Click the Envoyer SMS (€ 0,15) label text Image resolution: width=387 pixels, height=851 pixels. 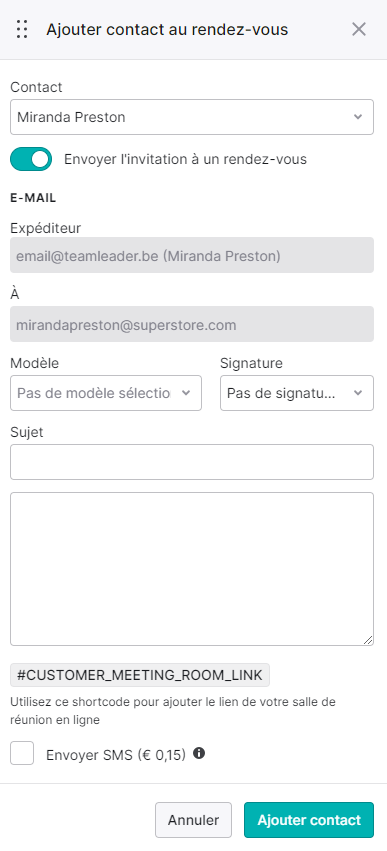pyautogui.click(x=116, y=755)
